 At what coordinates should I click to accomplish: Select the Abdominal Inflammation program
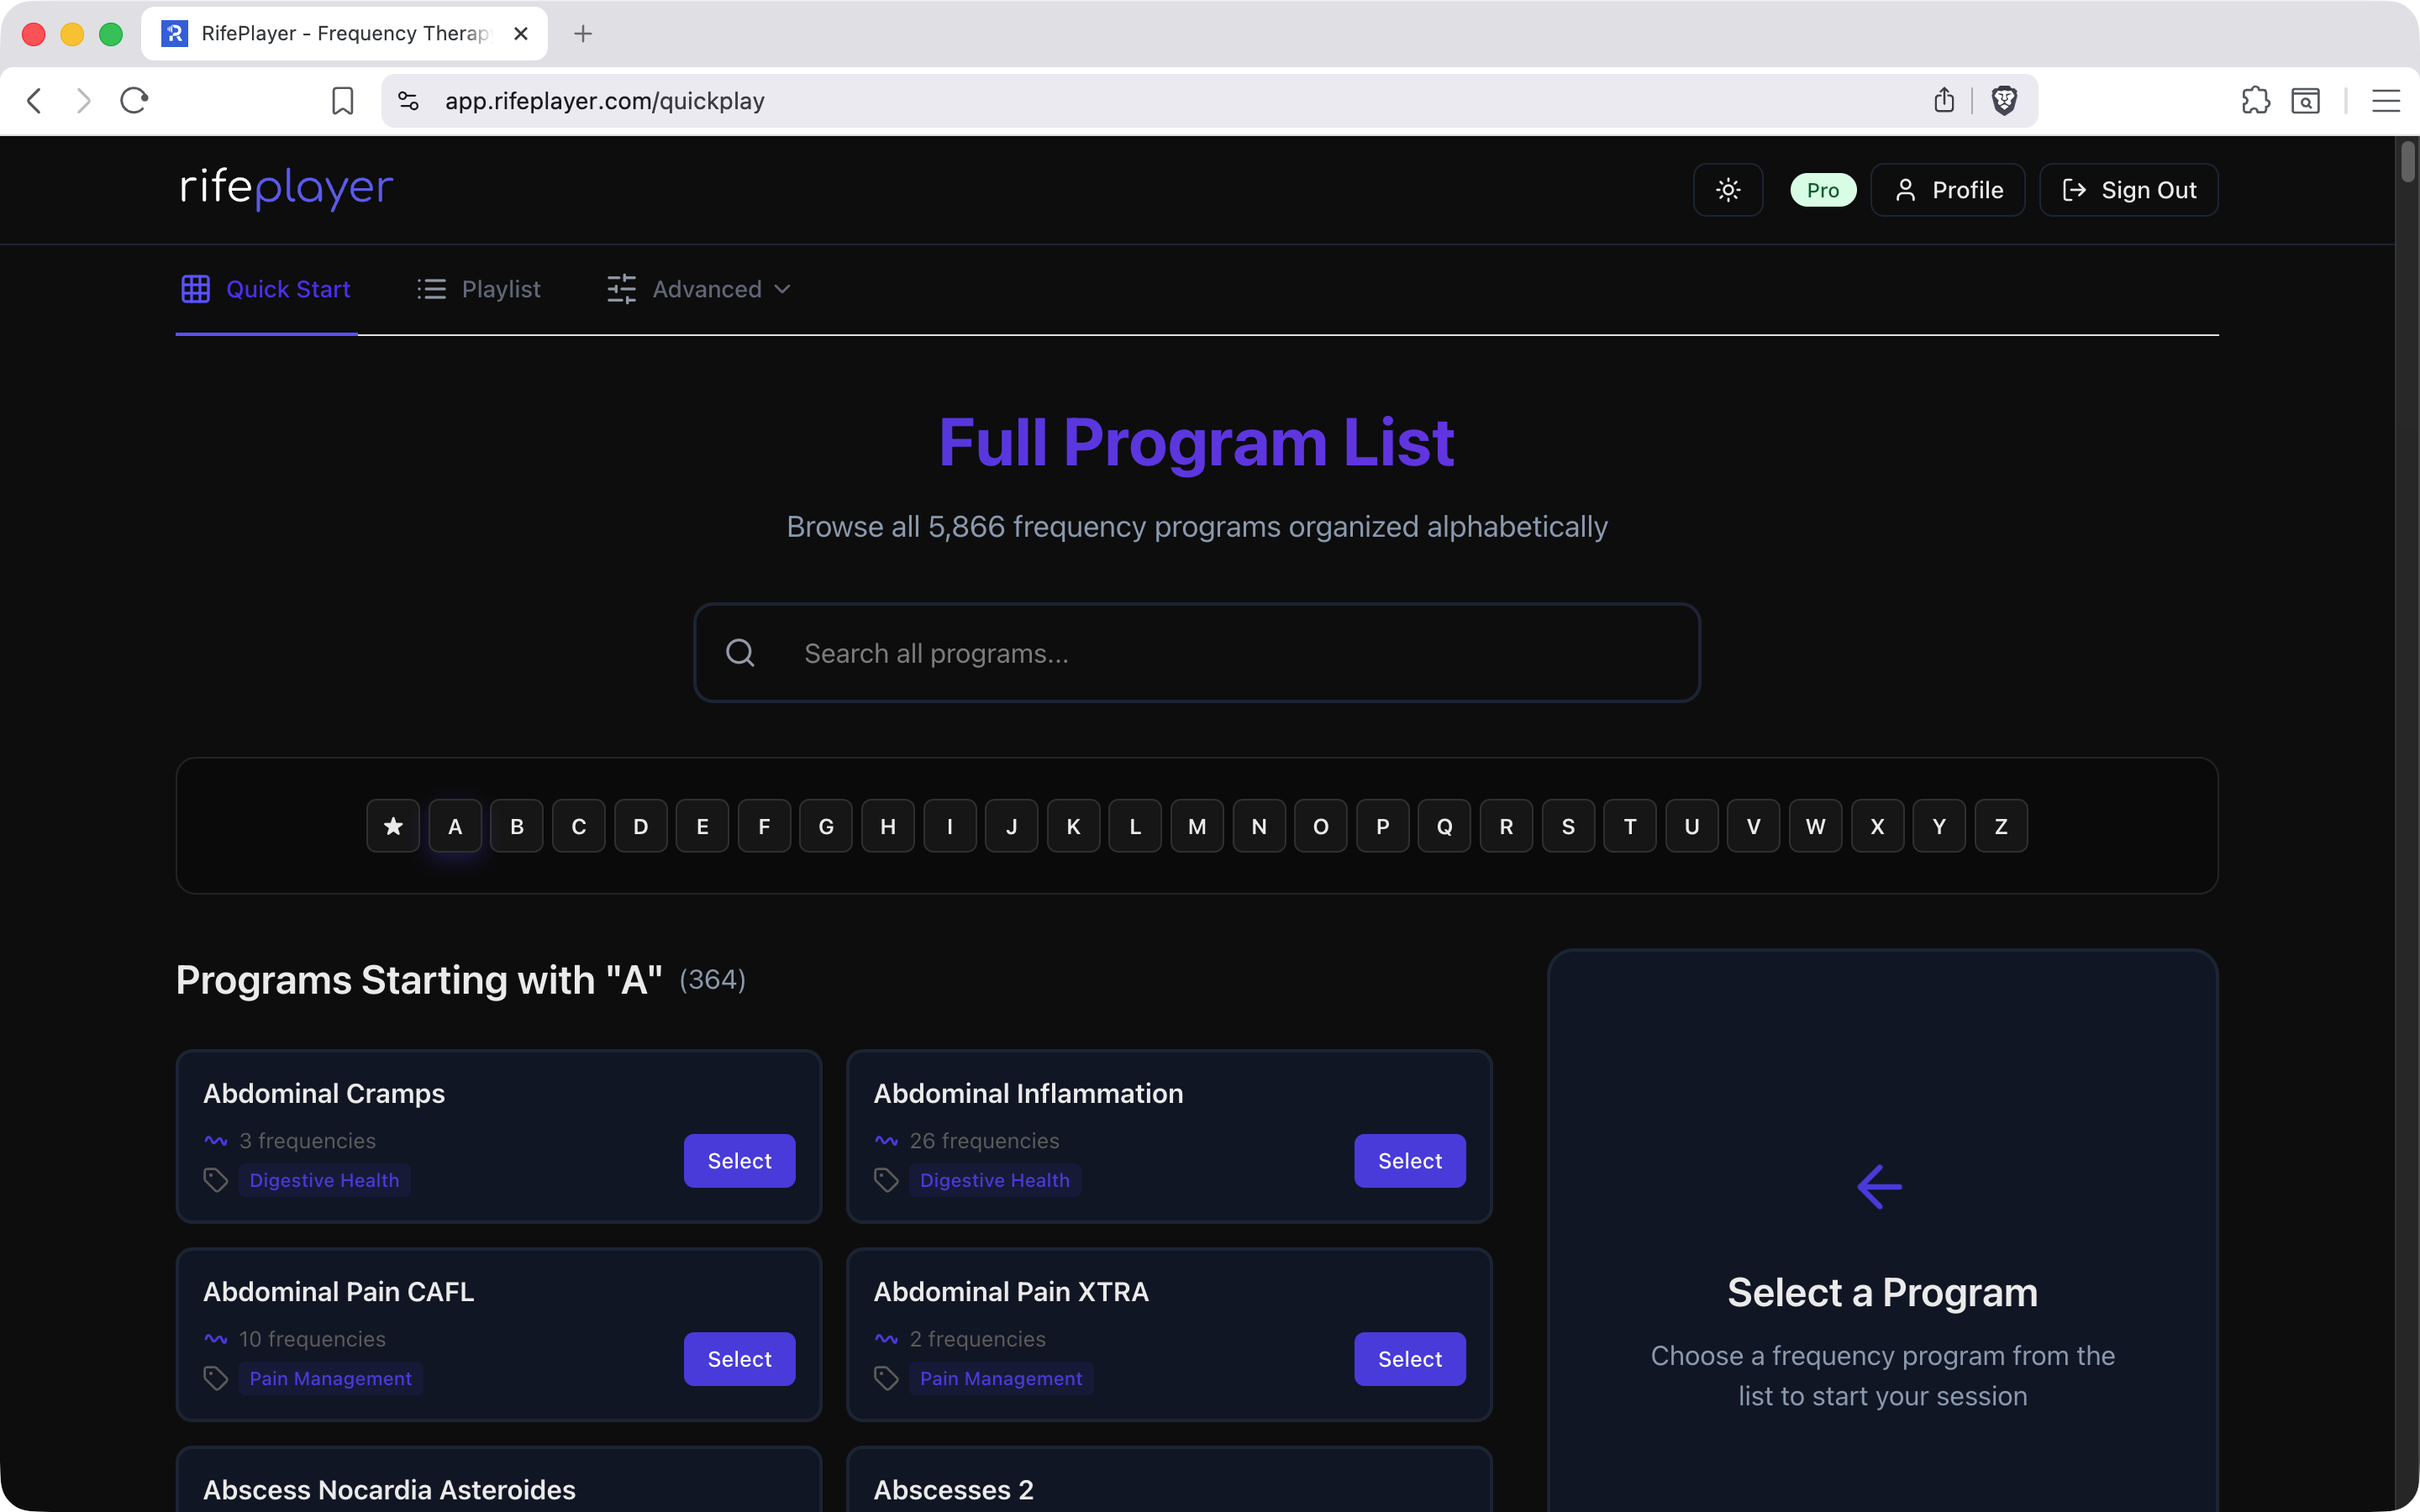(1410, 1160)
